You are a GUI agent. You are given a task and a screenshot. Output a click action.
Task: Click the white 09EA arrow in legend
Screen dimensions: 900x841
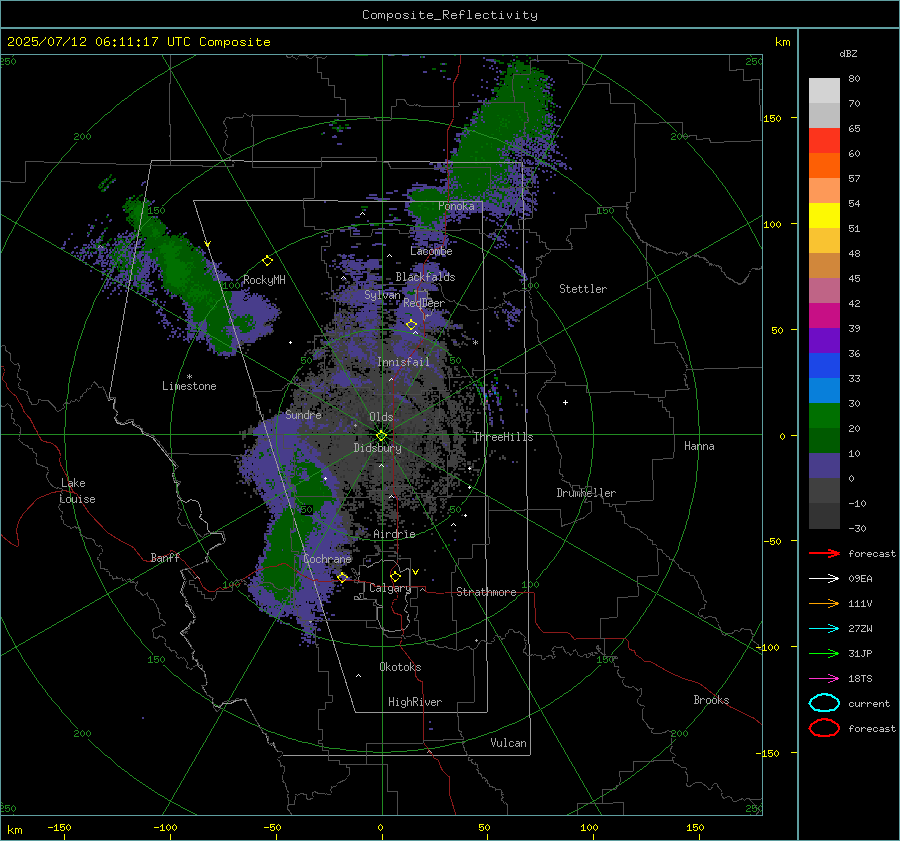point(824,579)
